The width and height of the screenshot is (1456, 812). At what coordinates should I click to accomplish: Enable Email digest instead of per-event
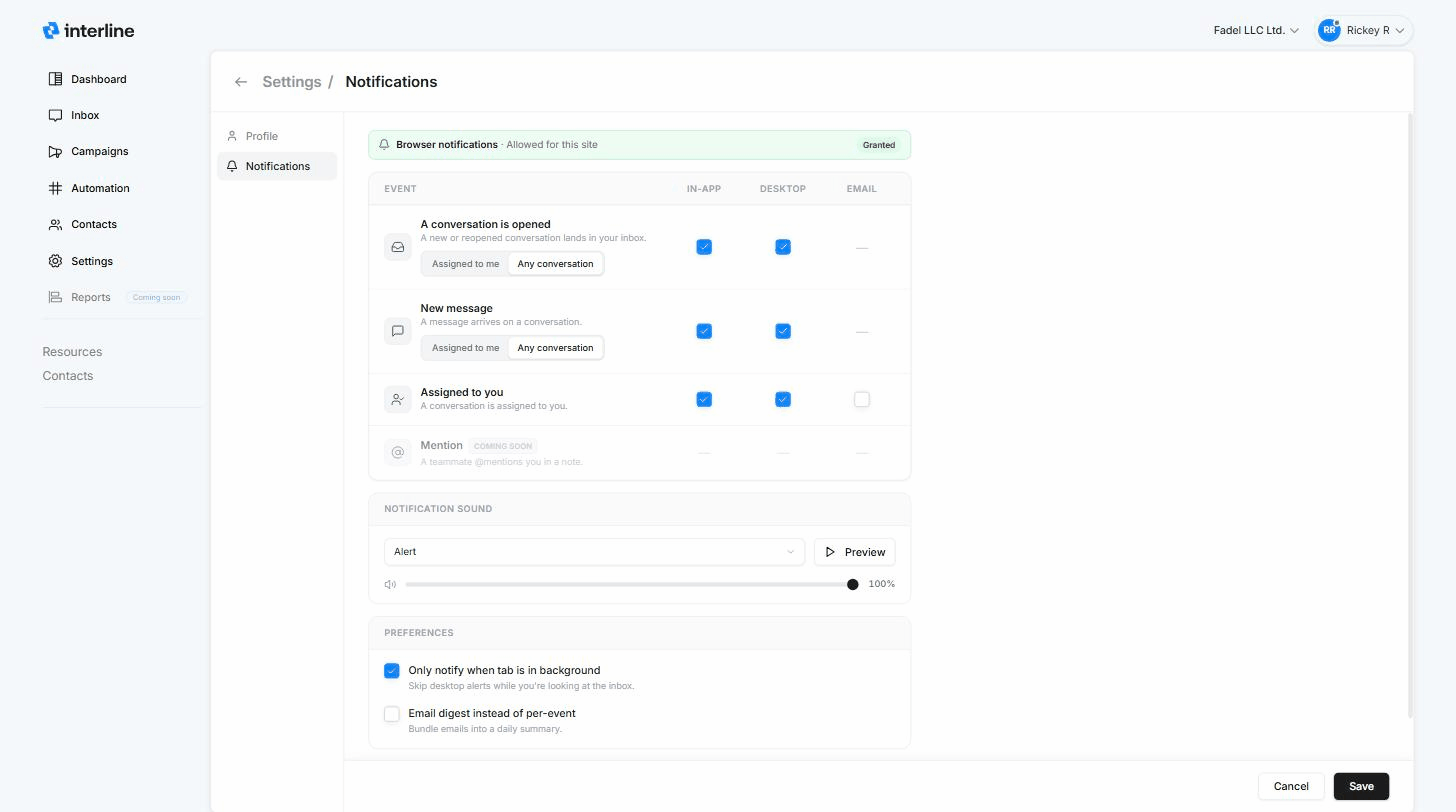[392, 714]
